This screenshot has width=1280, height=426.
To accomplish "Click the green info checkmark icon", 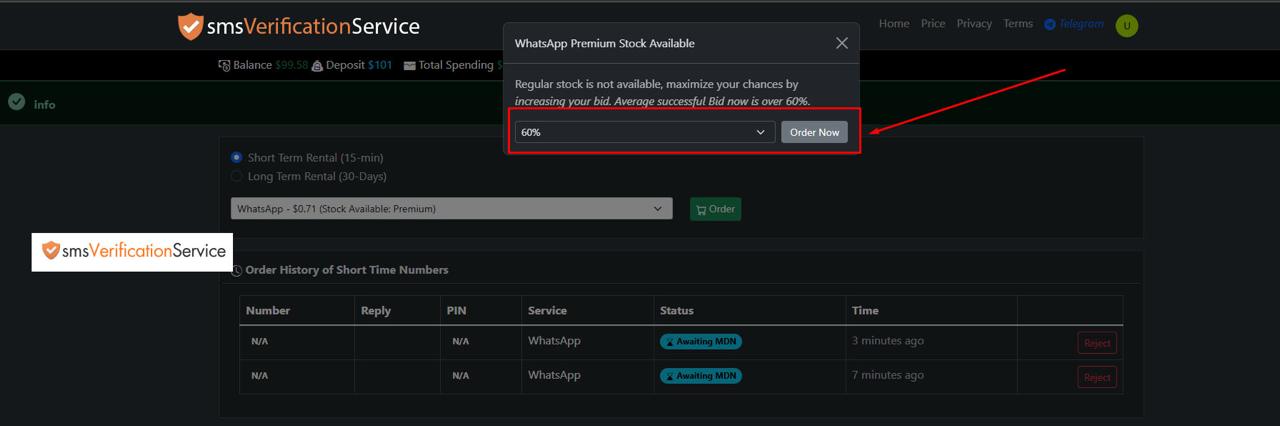I will [x=16, y=102].
